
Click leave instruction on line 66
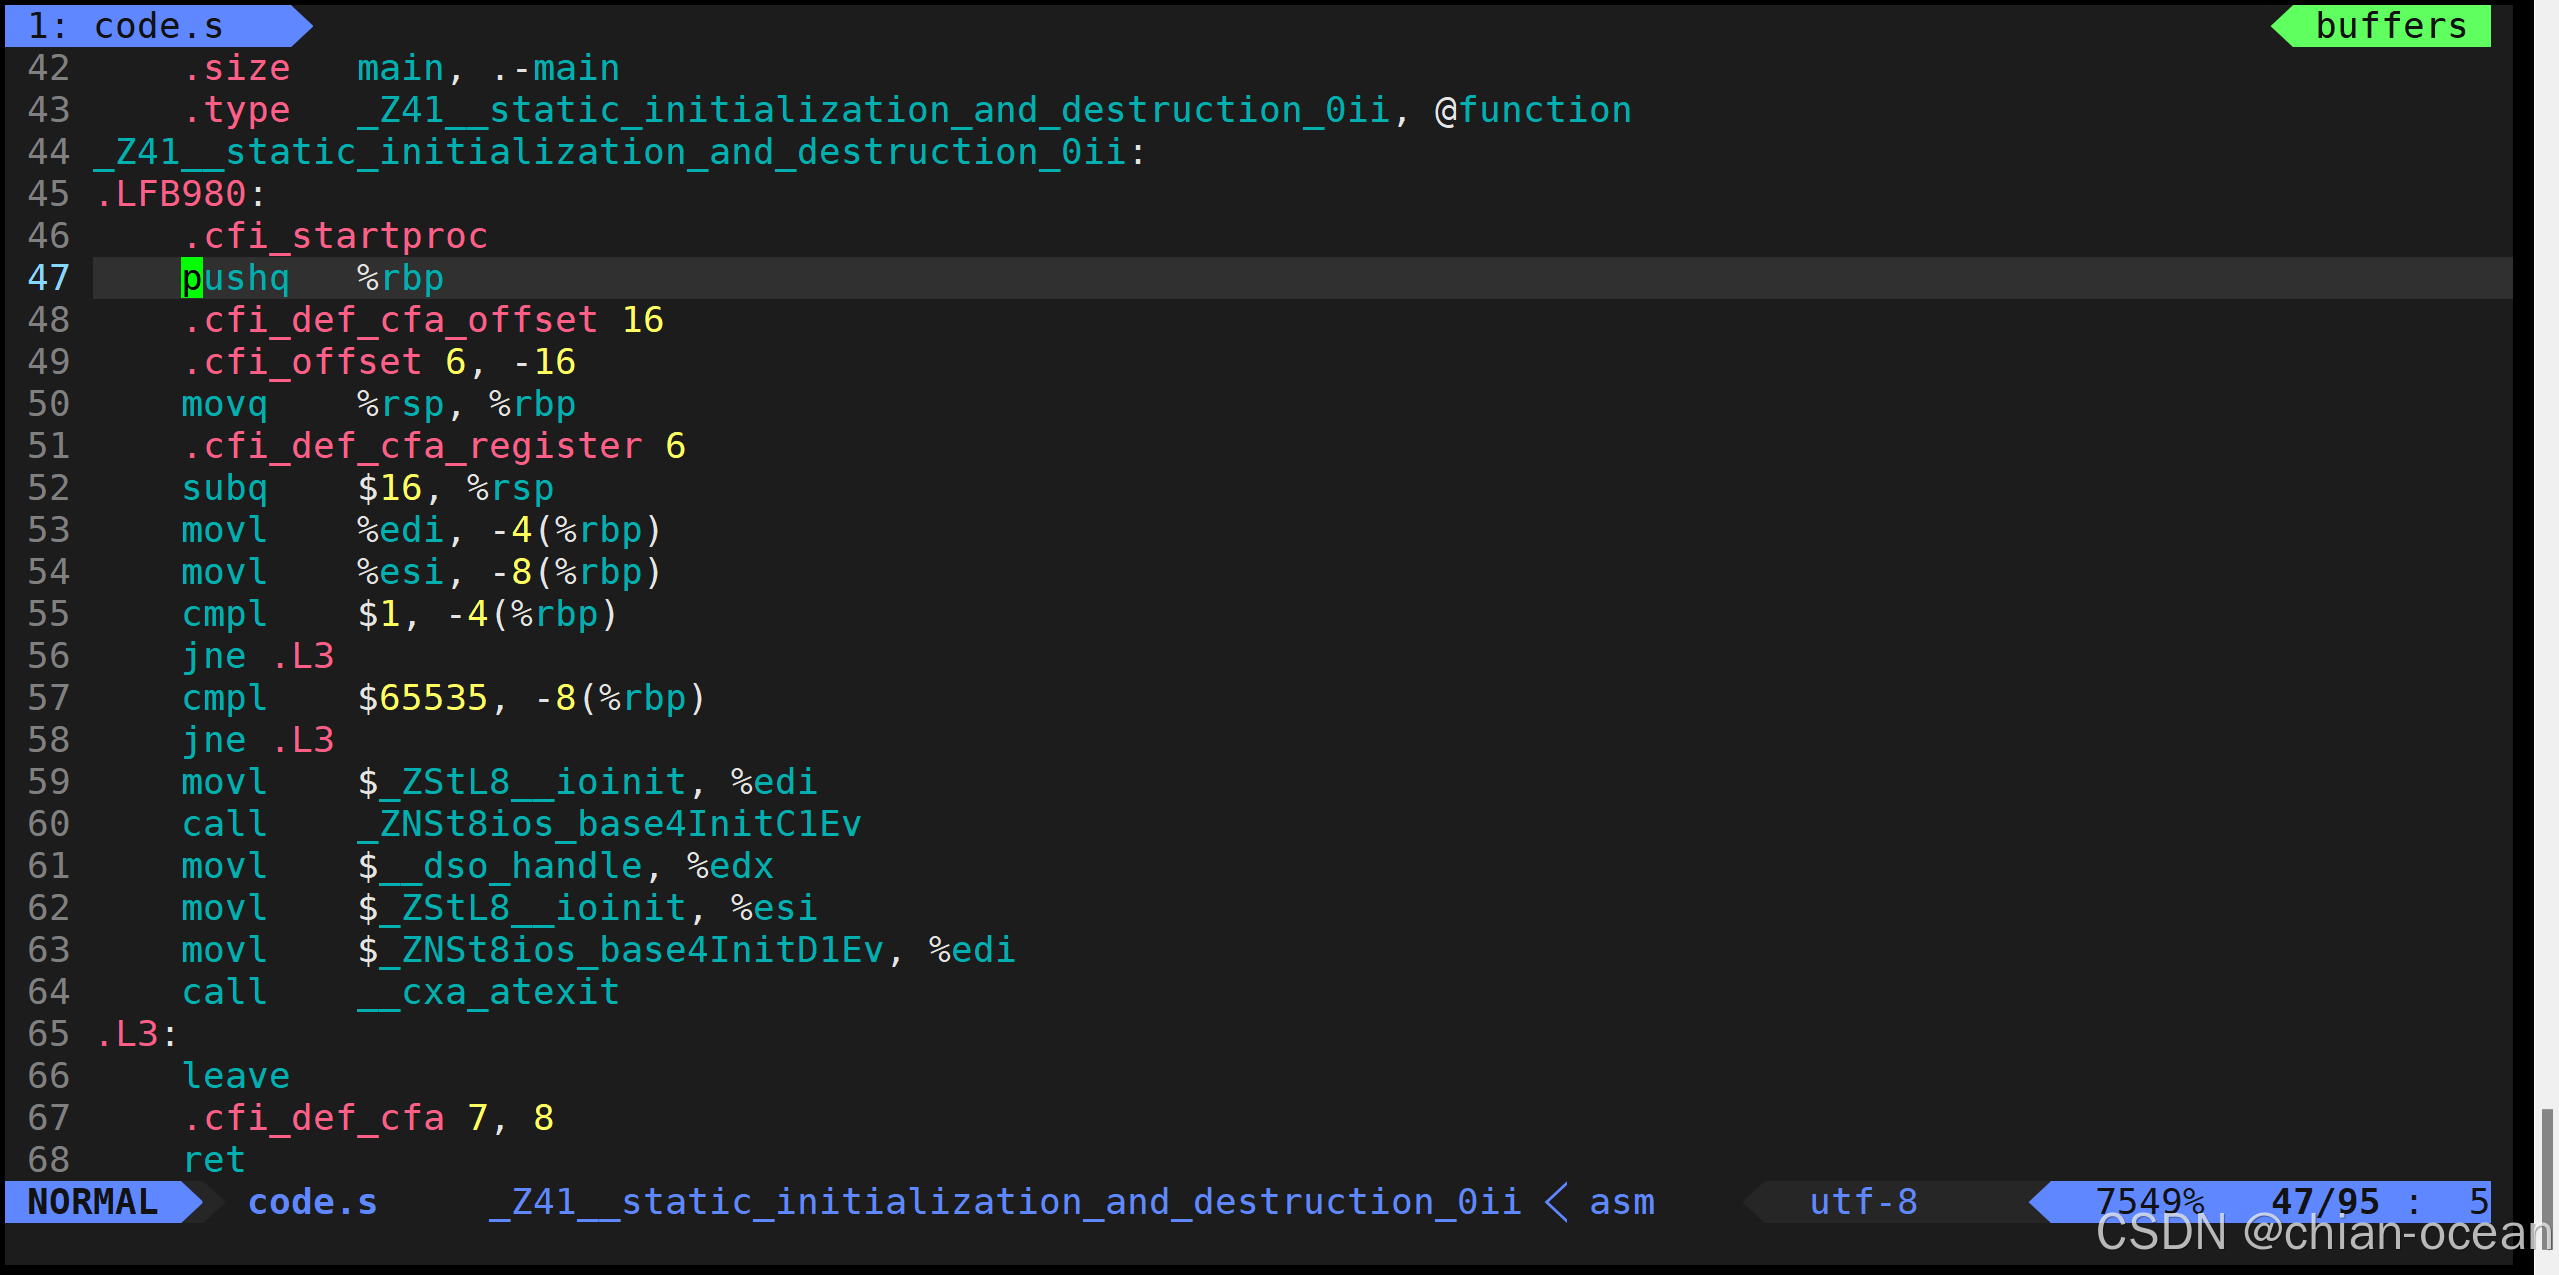point(236,1076)
